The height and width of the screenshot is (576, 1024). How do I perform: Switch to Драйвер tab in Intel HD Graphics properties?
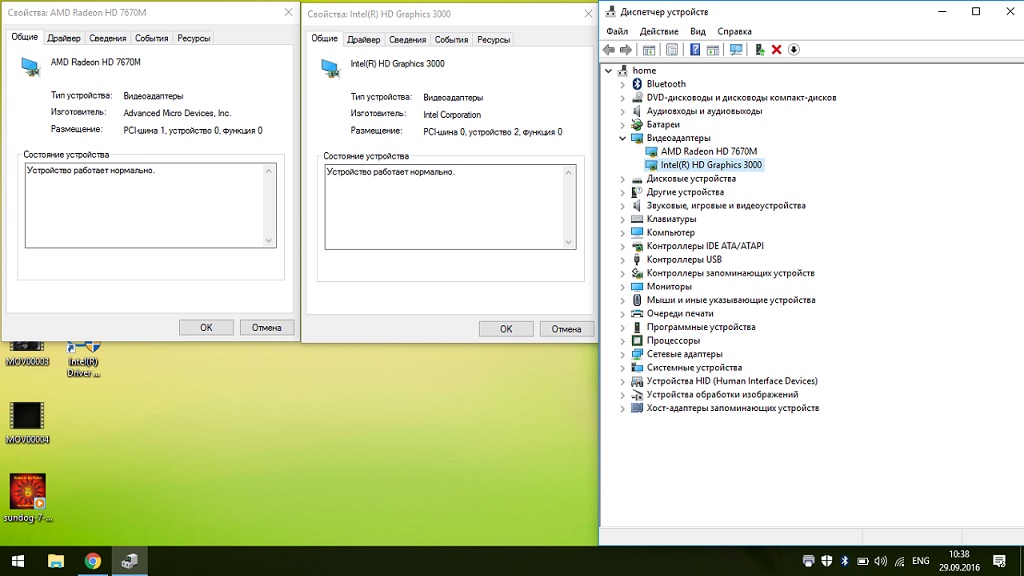click(x=364, y=40)
